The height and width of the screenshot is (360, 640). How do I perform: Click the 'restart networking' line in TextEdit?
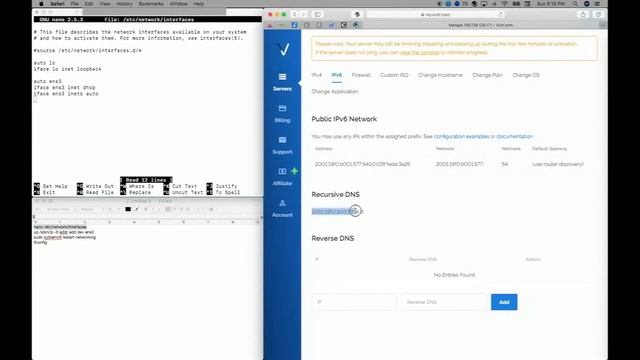[65, 237]
